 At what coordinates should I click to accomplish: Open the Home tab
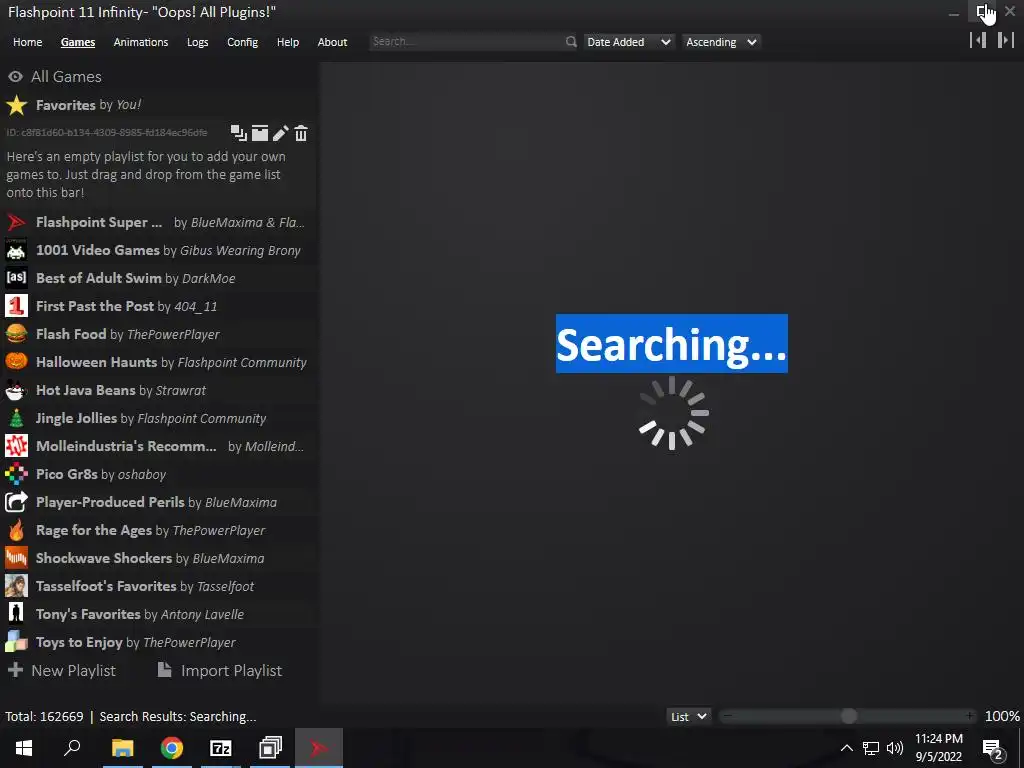pyautogui.click(x=27, y=42)
